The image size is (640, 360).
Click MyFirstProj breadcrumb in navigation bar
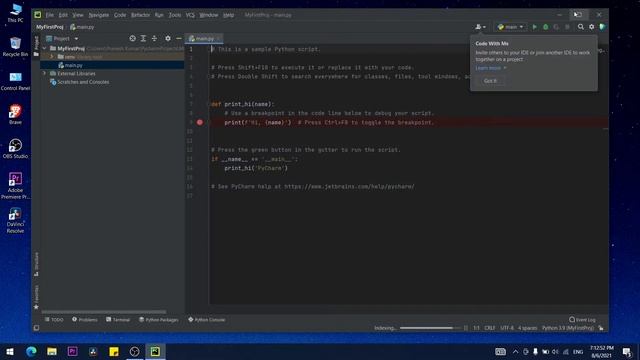pyautogui.click(x=50, y=27)
